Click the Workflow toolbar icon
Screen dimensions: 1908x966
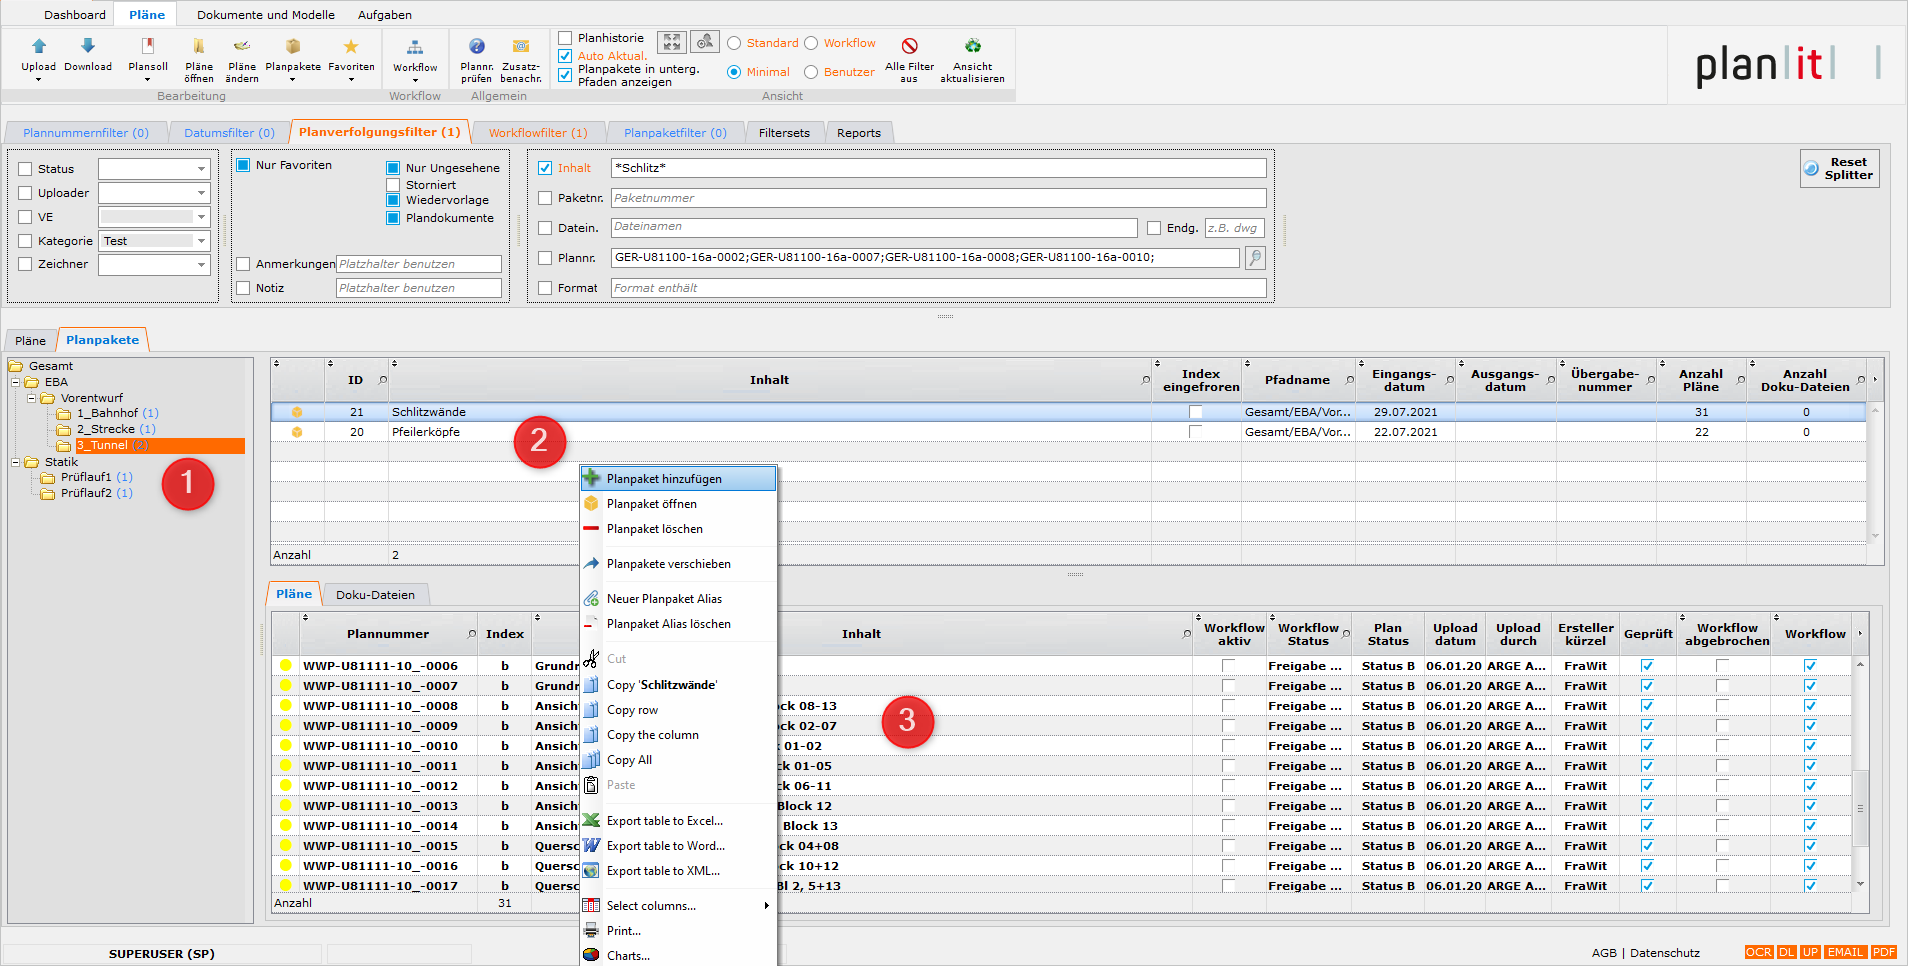pos(414,48)
